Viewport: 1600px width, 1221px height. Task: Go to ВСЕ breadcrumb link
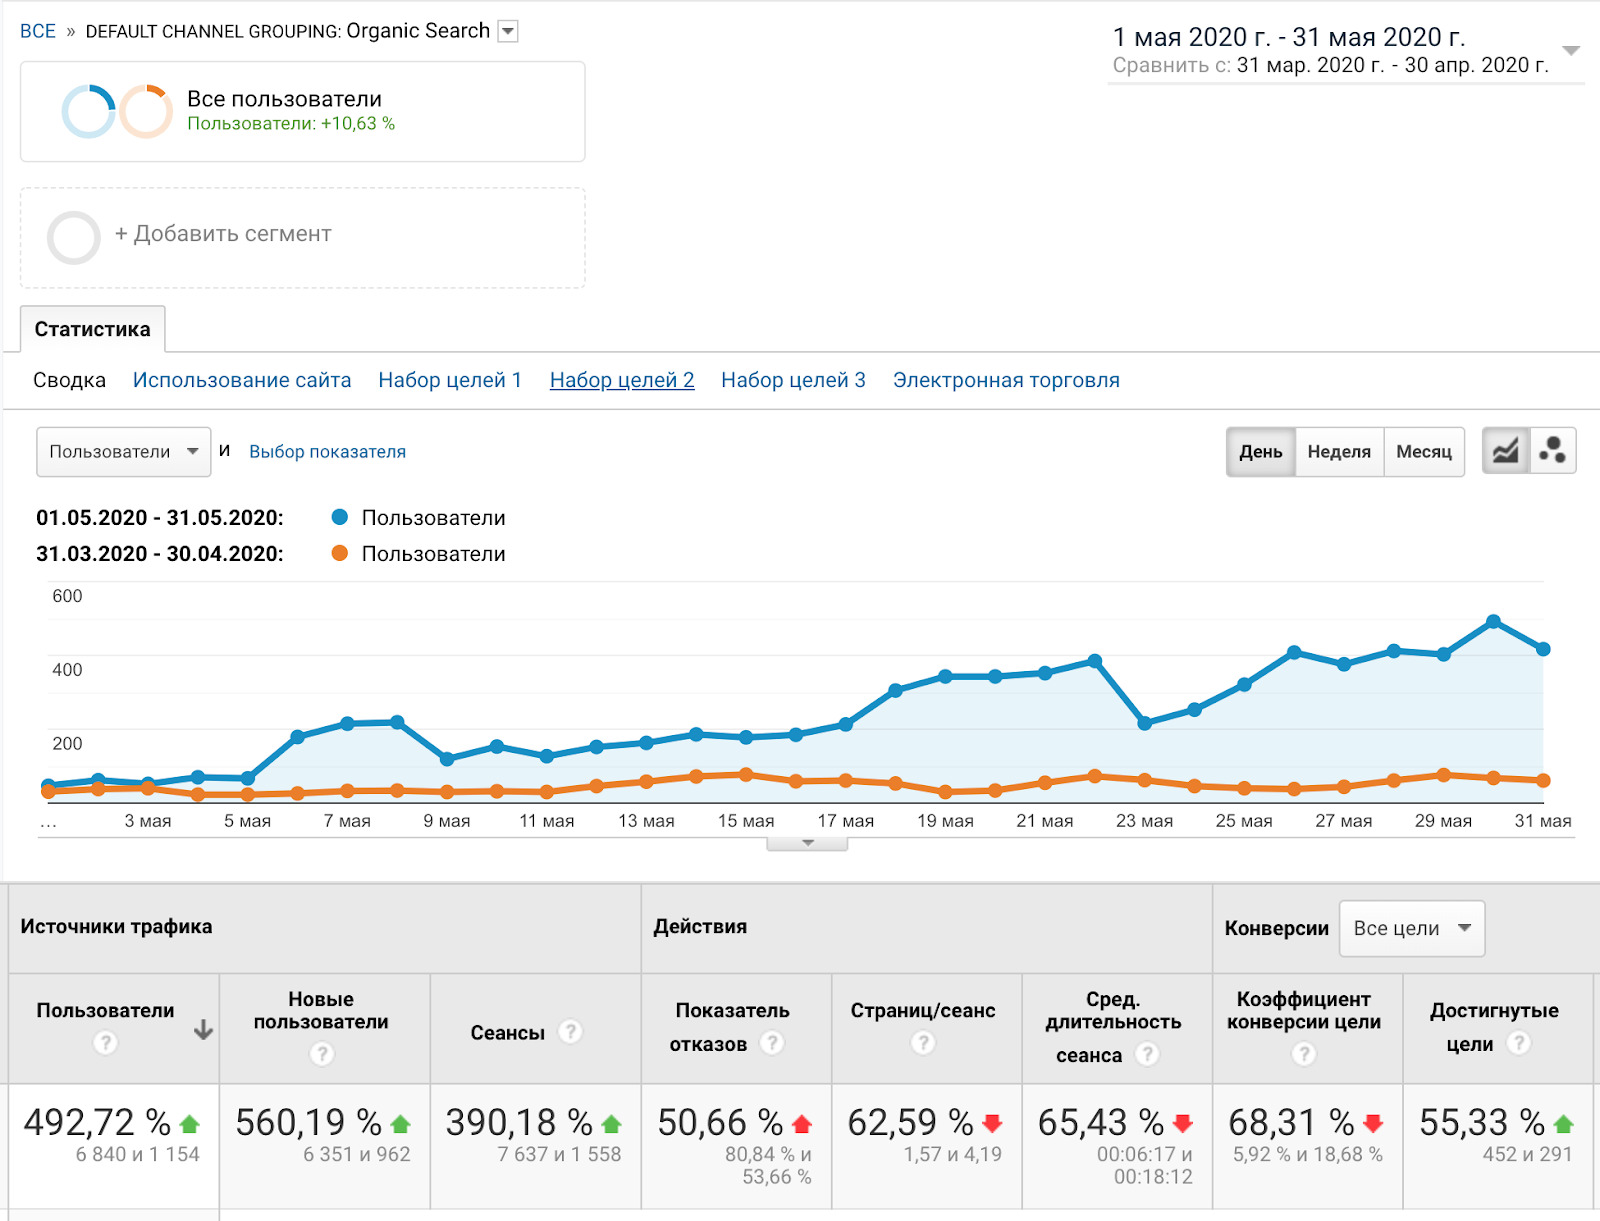(38, 31)
